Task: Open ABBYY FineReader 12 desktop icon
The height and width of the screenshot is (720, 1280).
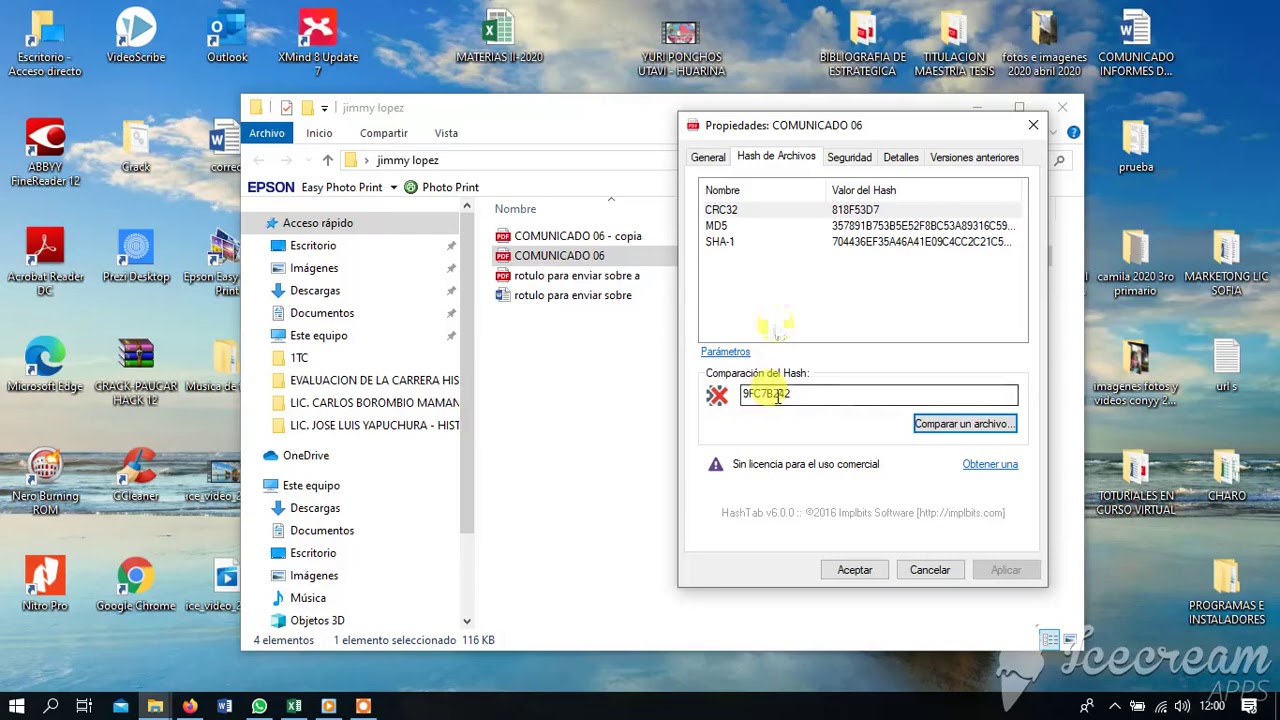Action: [x=45, y=152]
